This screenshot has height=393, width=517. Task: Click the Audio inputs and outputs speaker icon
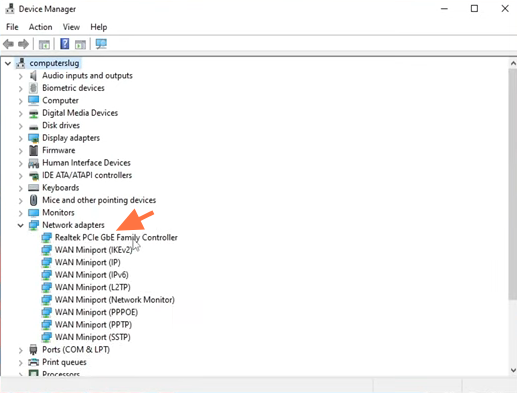tap(33, 76)
